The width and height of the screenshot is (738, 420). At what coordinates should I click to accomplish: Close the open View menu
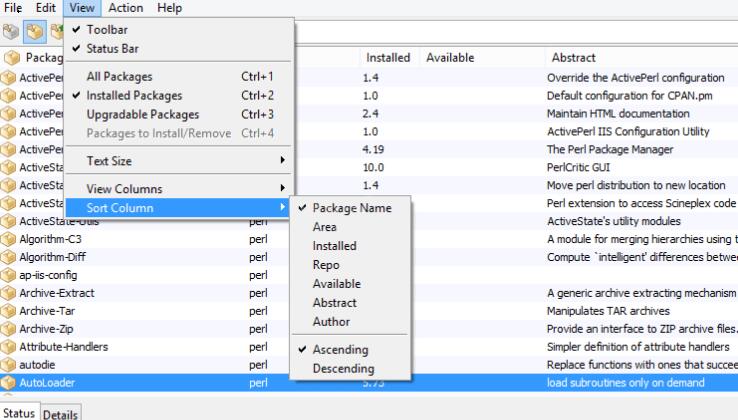82,8
